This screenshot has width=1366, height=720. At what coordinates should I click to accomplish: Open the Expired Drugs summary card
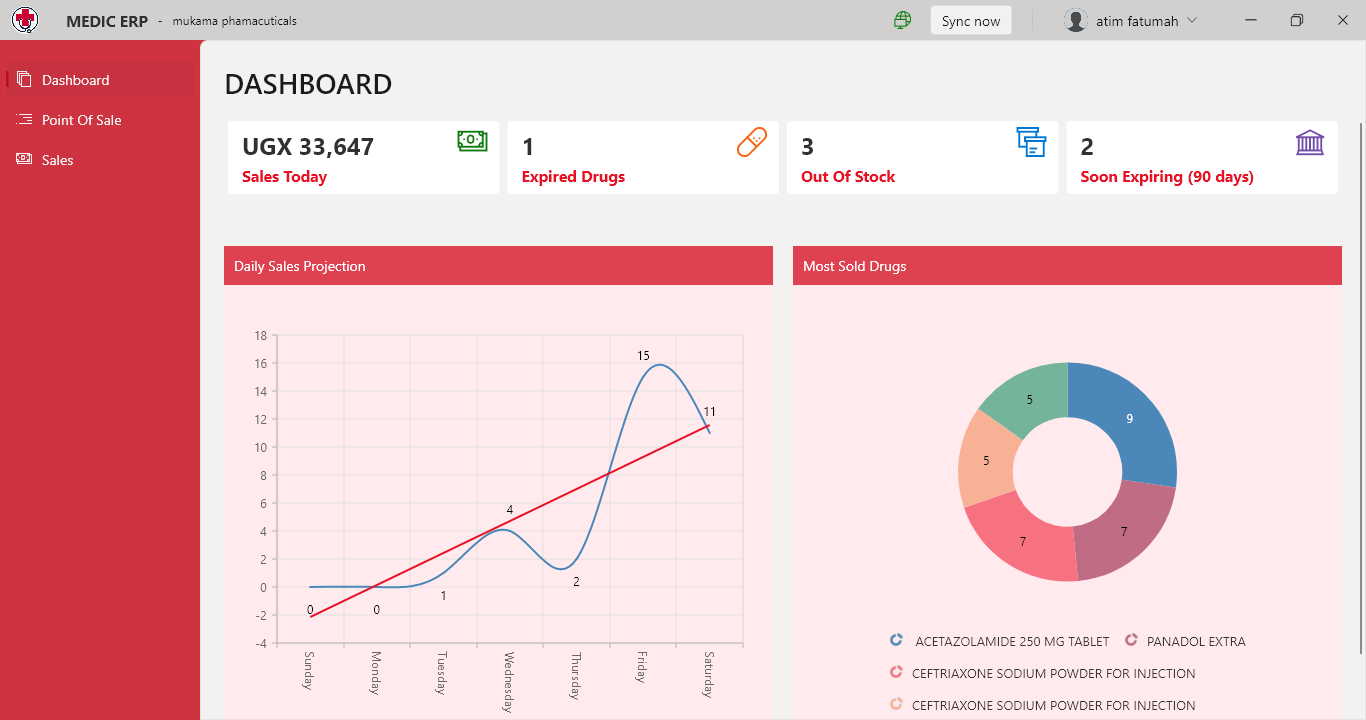click(642, 158)
